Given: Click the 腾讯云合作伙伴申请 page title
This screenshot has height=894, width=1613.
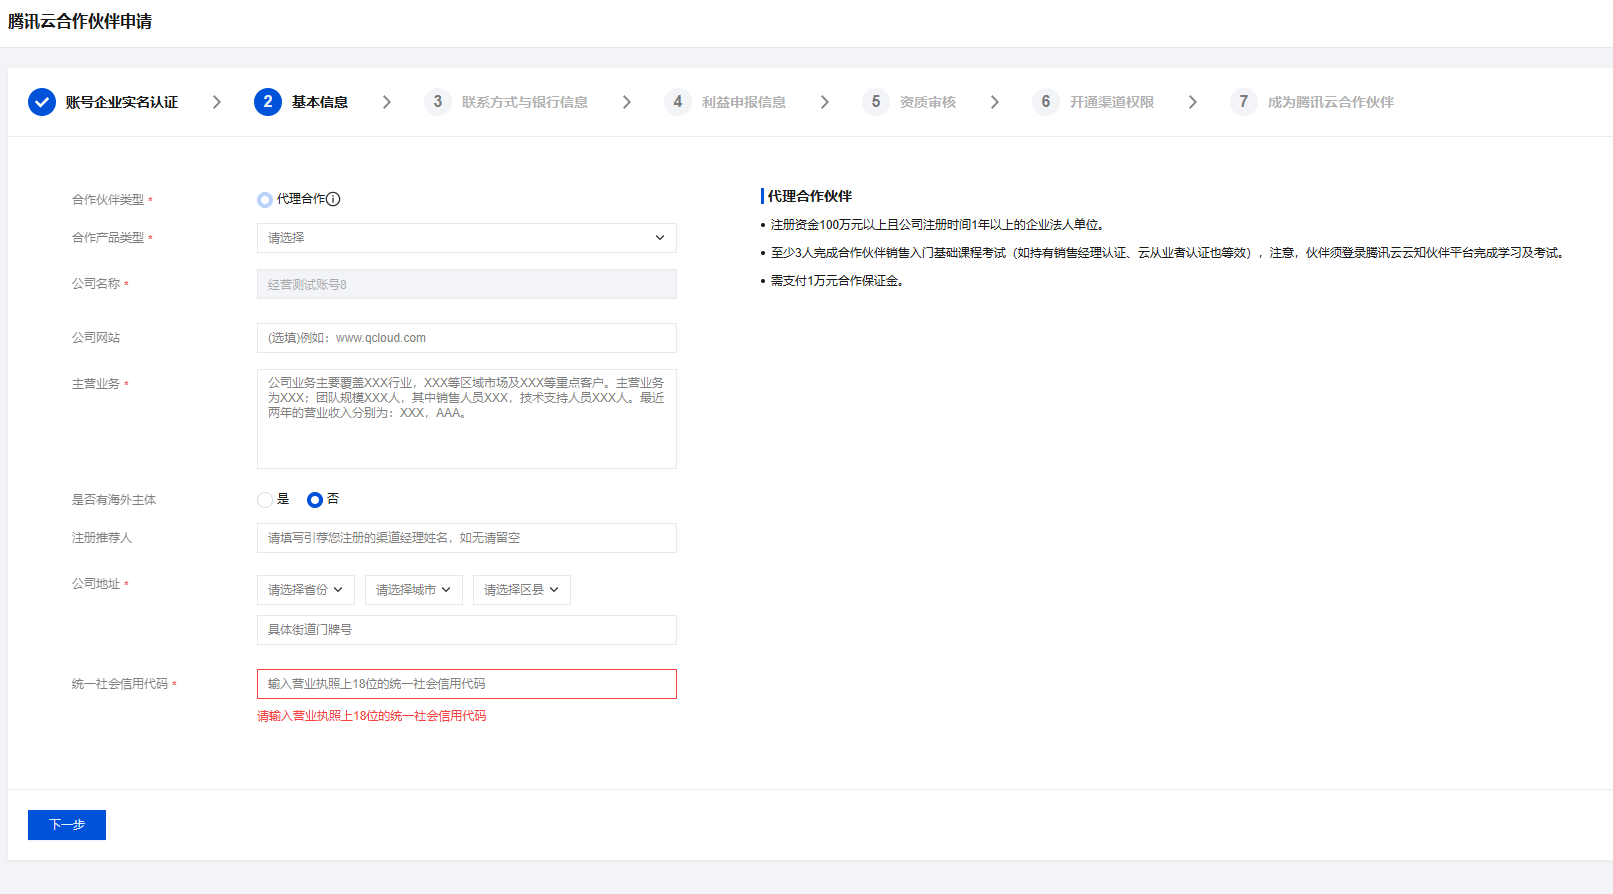Looking at the screenshot, I should click(x=80, y=21).
